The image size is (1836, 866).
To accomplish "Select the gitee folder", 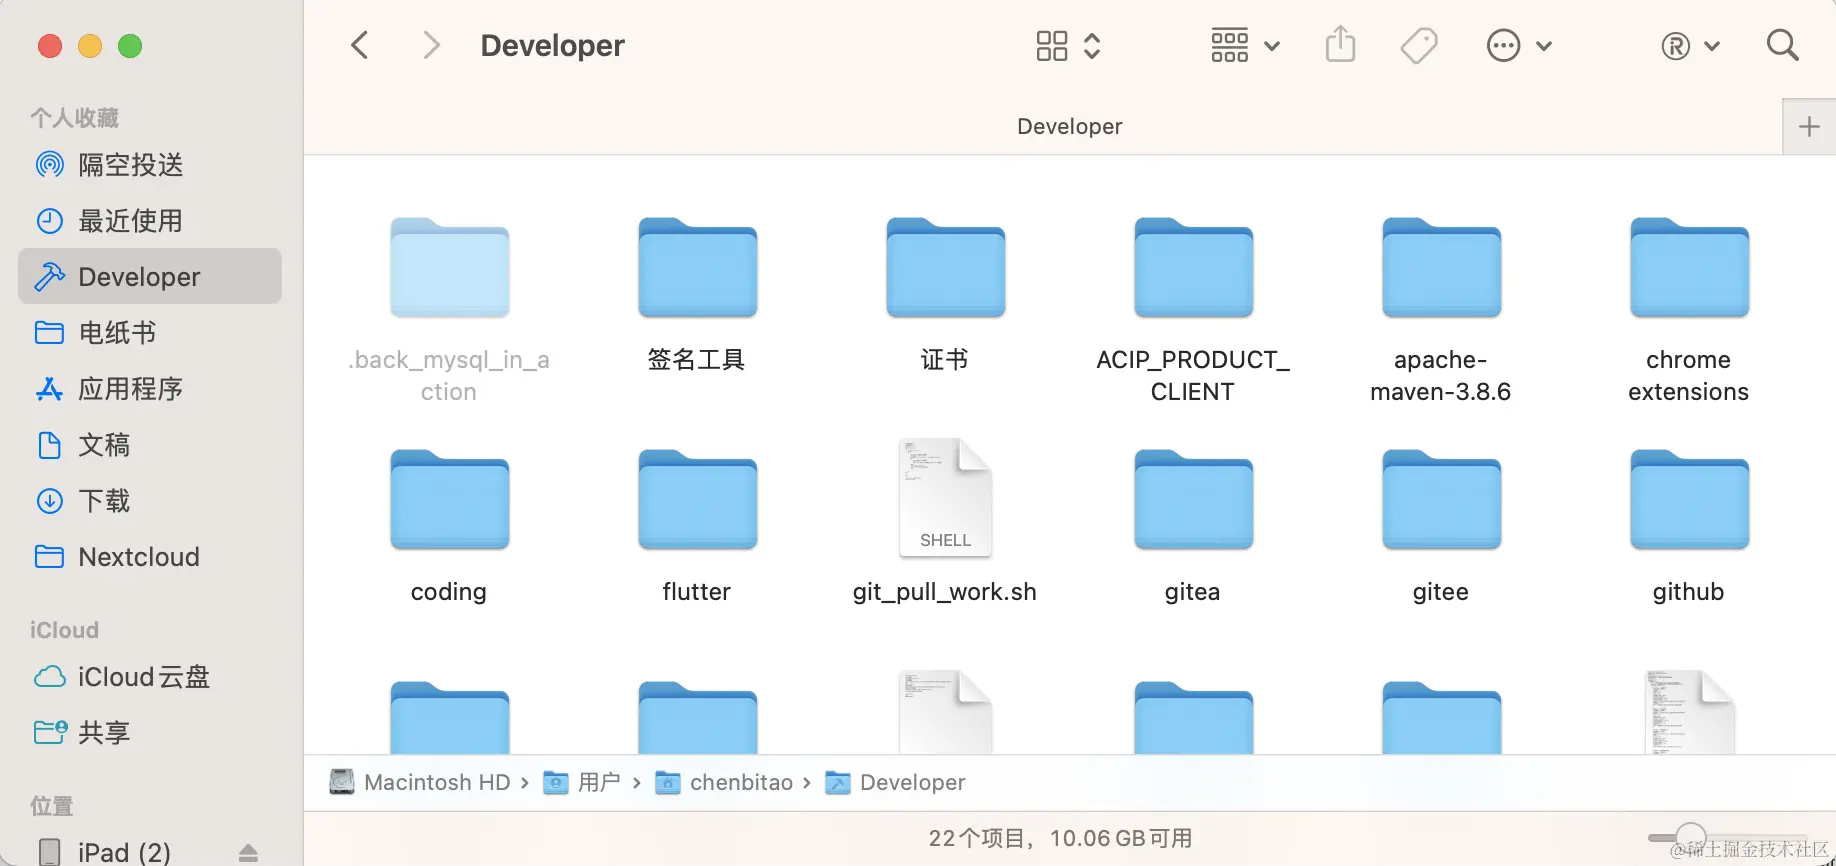I will (1441, 526).
